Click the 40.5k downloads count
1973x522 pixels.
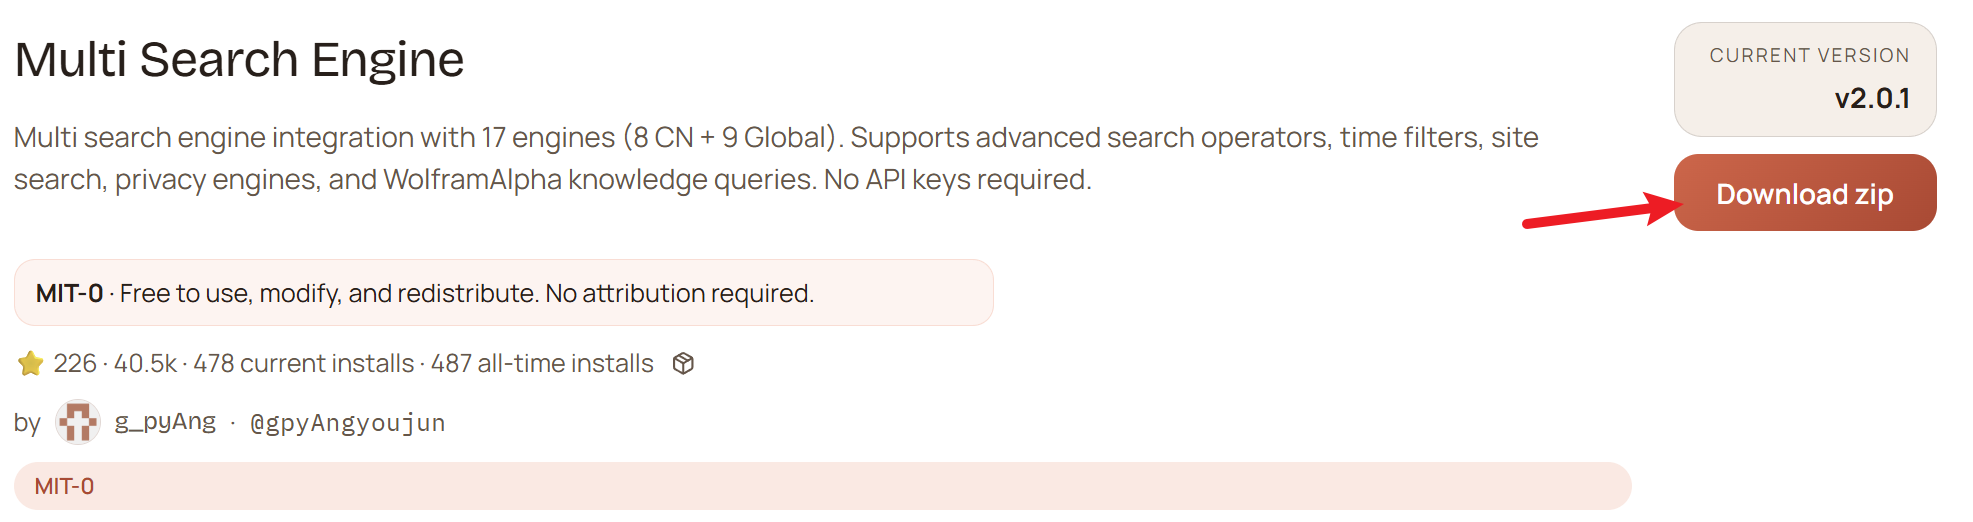pyautogui.click(x=145, y=363)
